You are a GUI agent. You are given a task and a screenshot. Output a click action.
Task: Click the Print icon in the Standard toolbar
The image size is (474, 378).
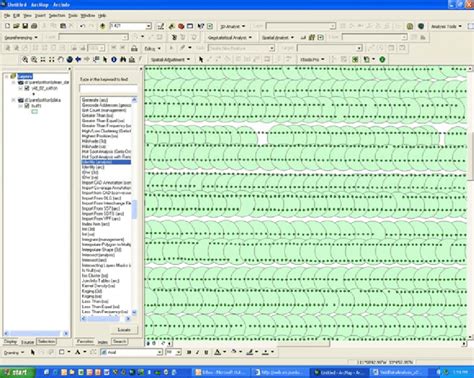click(34, 26)
